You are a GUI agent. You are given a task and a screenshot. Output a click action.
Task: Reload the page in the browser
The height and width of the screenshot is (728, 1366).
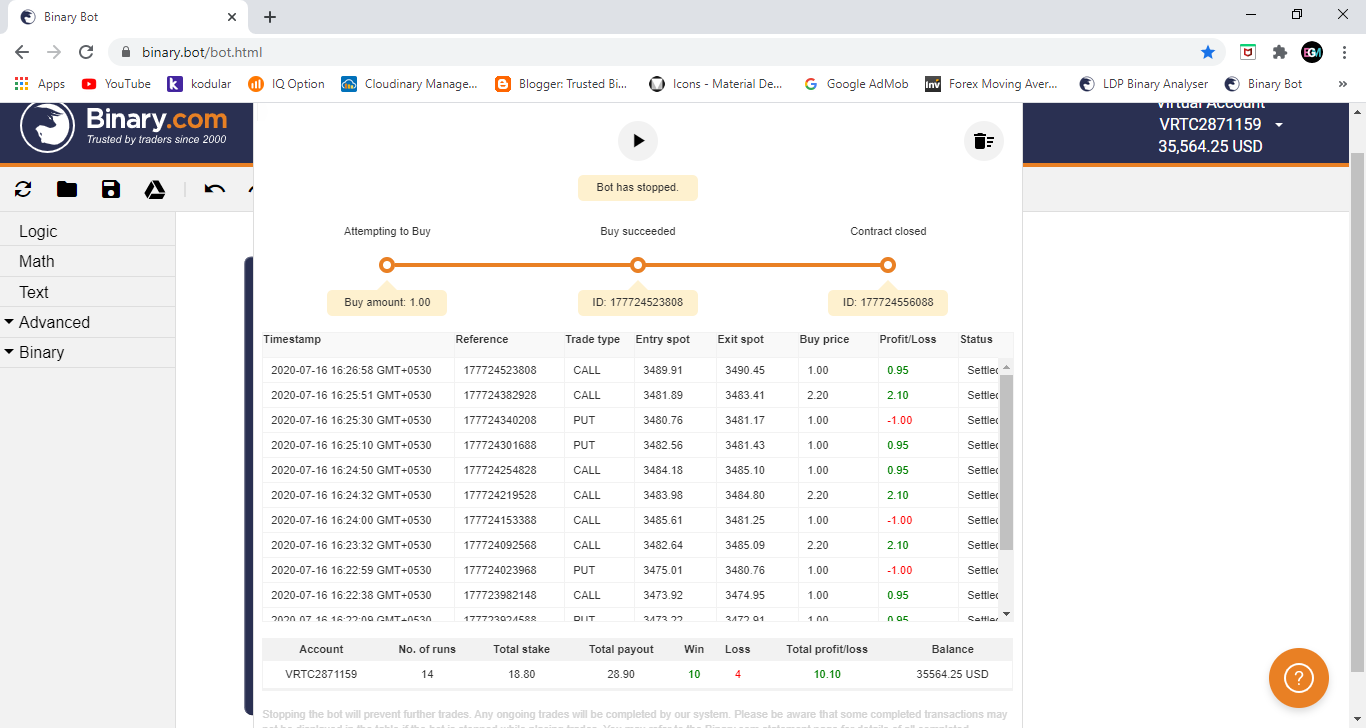[x=86, y=51]
